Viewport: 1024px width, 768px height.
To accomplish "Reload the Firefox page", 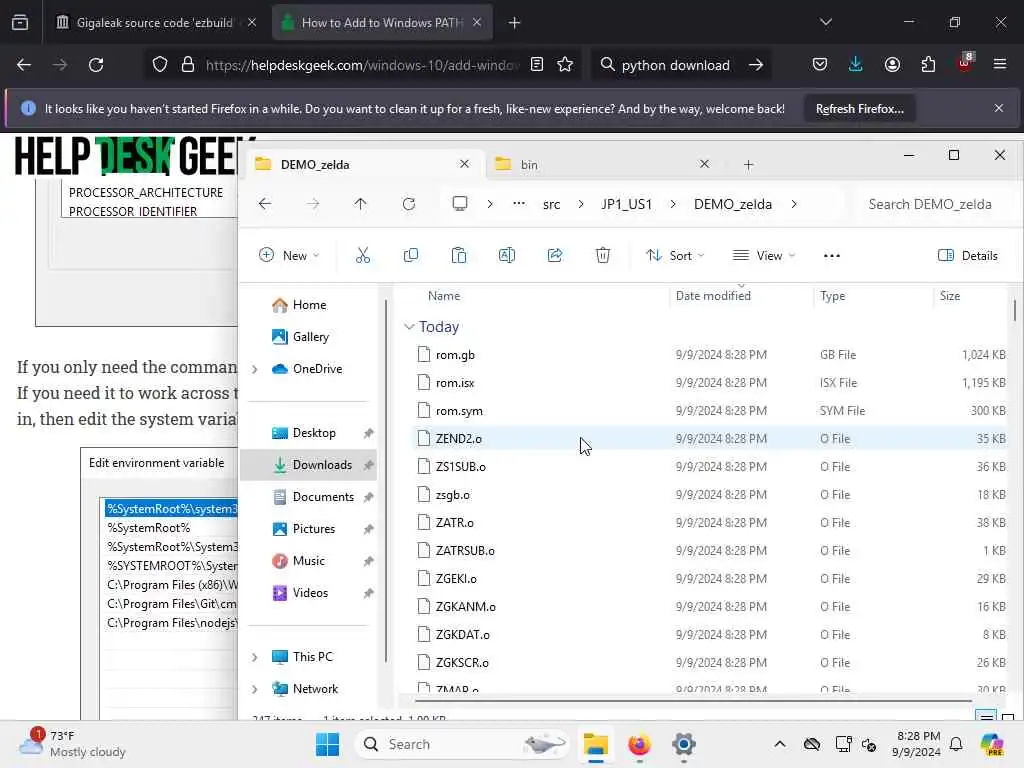I will coord(96,65).
